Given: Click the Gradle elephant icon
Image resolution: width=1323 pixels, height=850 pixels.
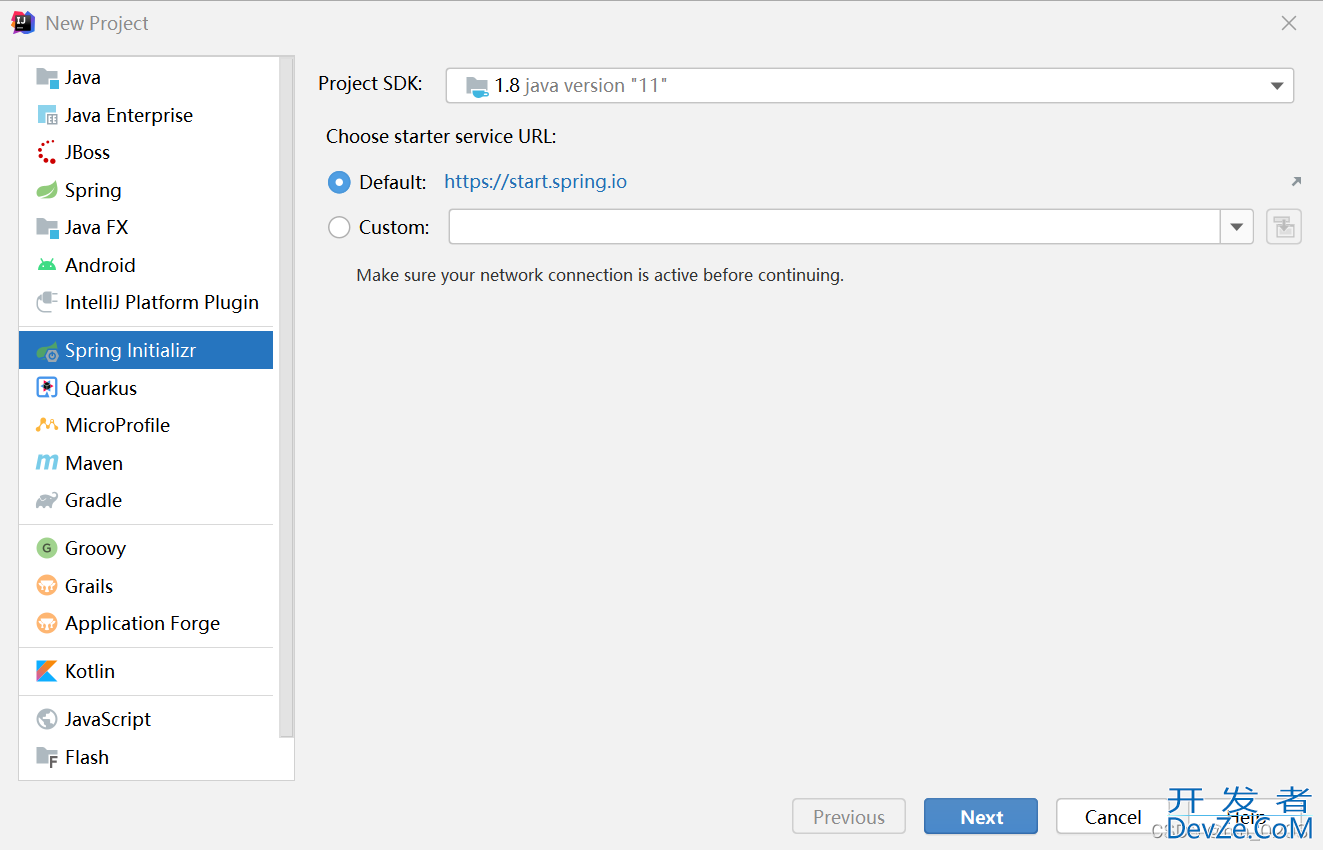Looking at the screenshot, I should 47,500.
